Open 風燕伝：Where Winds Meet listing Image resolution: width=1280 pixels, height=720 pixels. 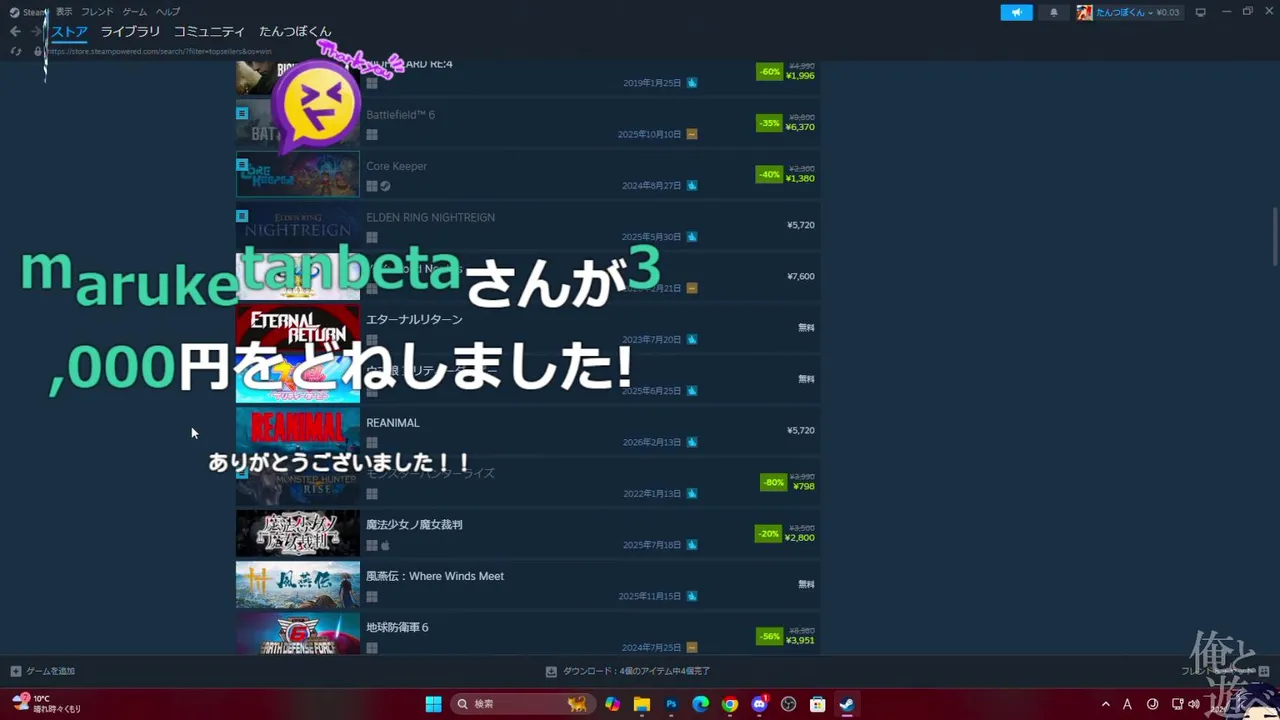pos(528,586)
